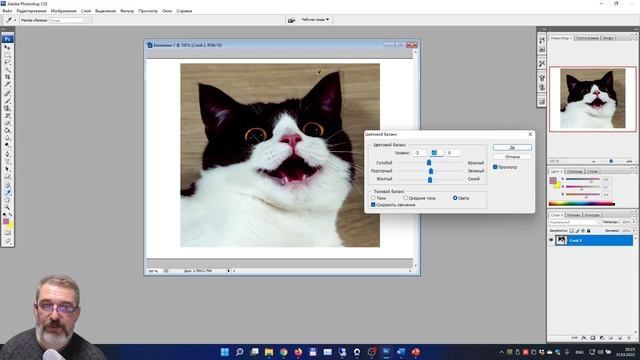Toggle the Просмотр preview checkbox
This screenshot has width=640, height=360.
coord(495,167)
